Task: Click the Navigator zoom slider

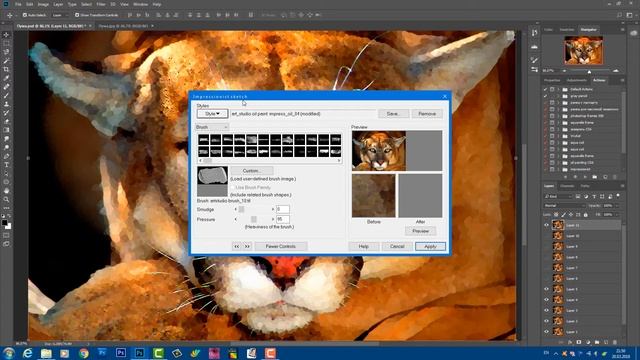Action: (589, 71)
